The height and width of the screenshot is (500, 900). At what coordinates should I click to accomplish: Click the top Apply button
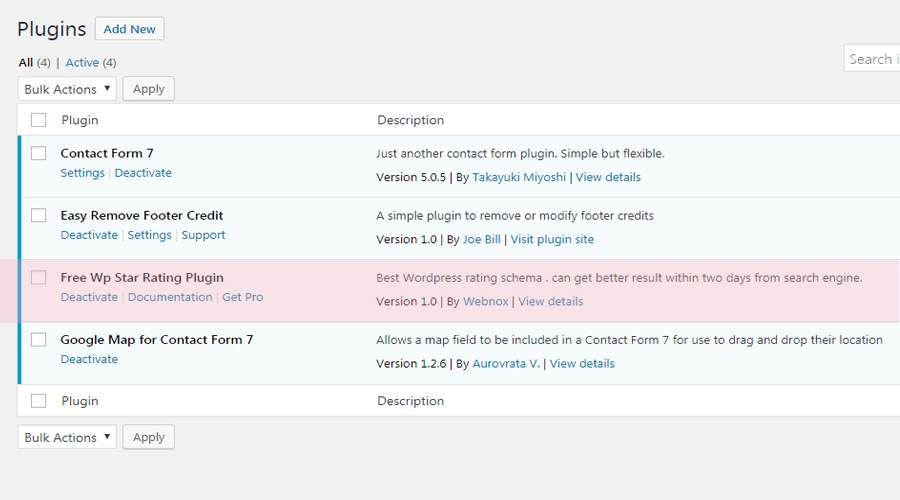(149, 89)
